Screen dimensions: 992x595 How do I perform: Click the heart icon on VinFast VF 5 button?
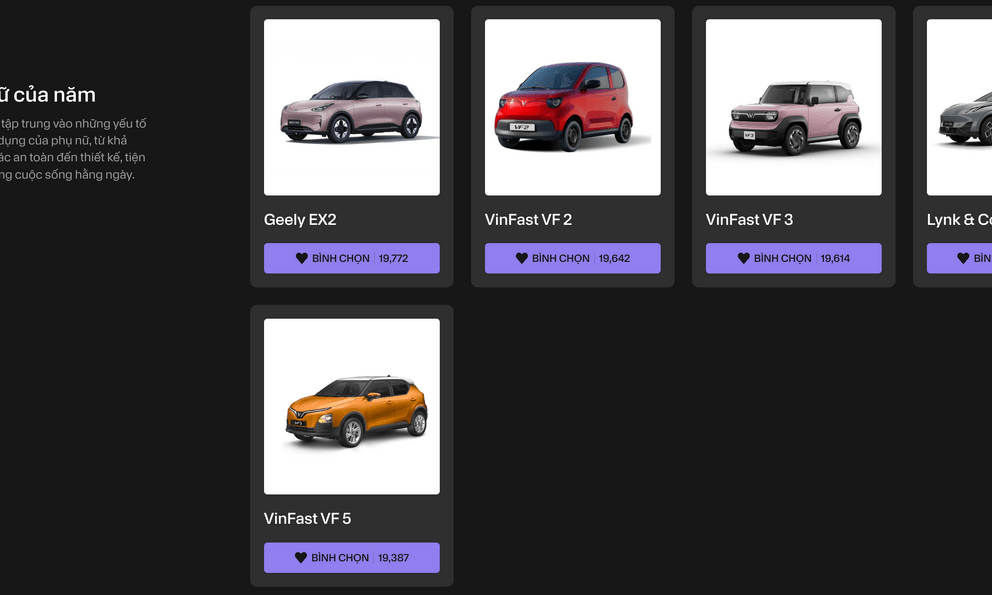(x=301, y=558)
